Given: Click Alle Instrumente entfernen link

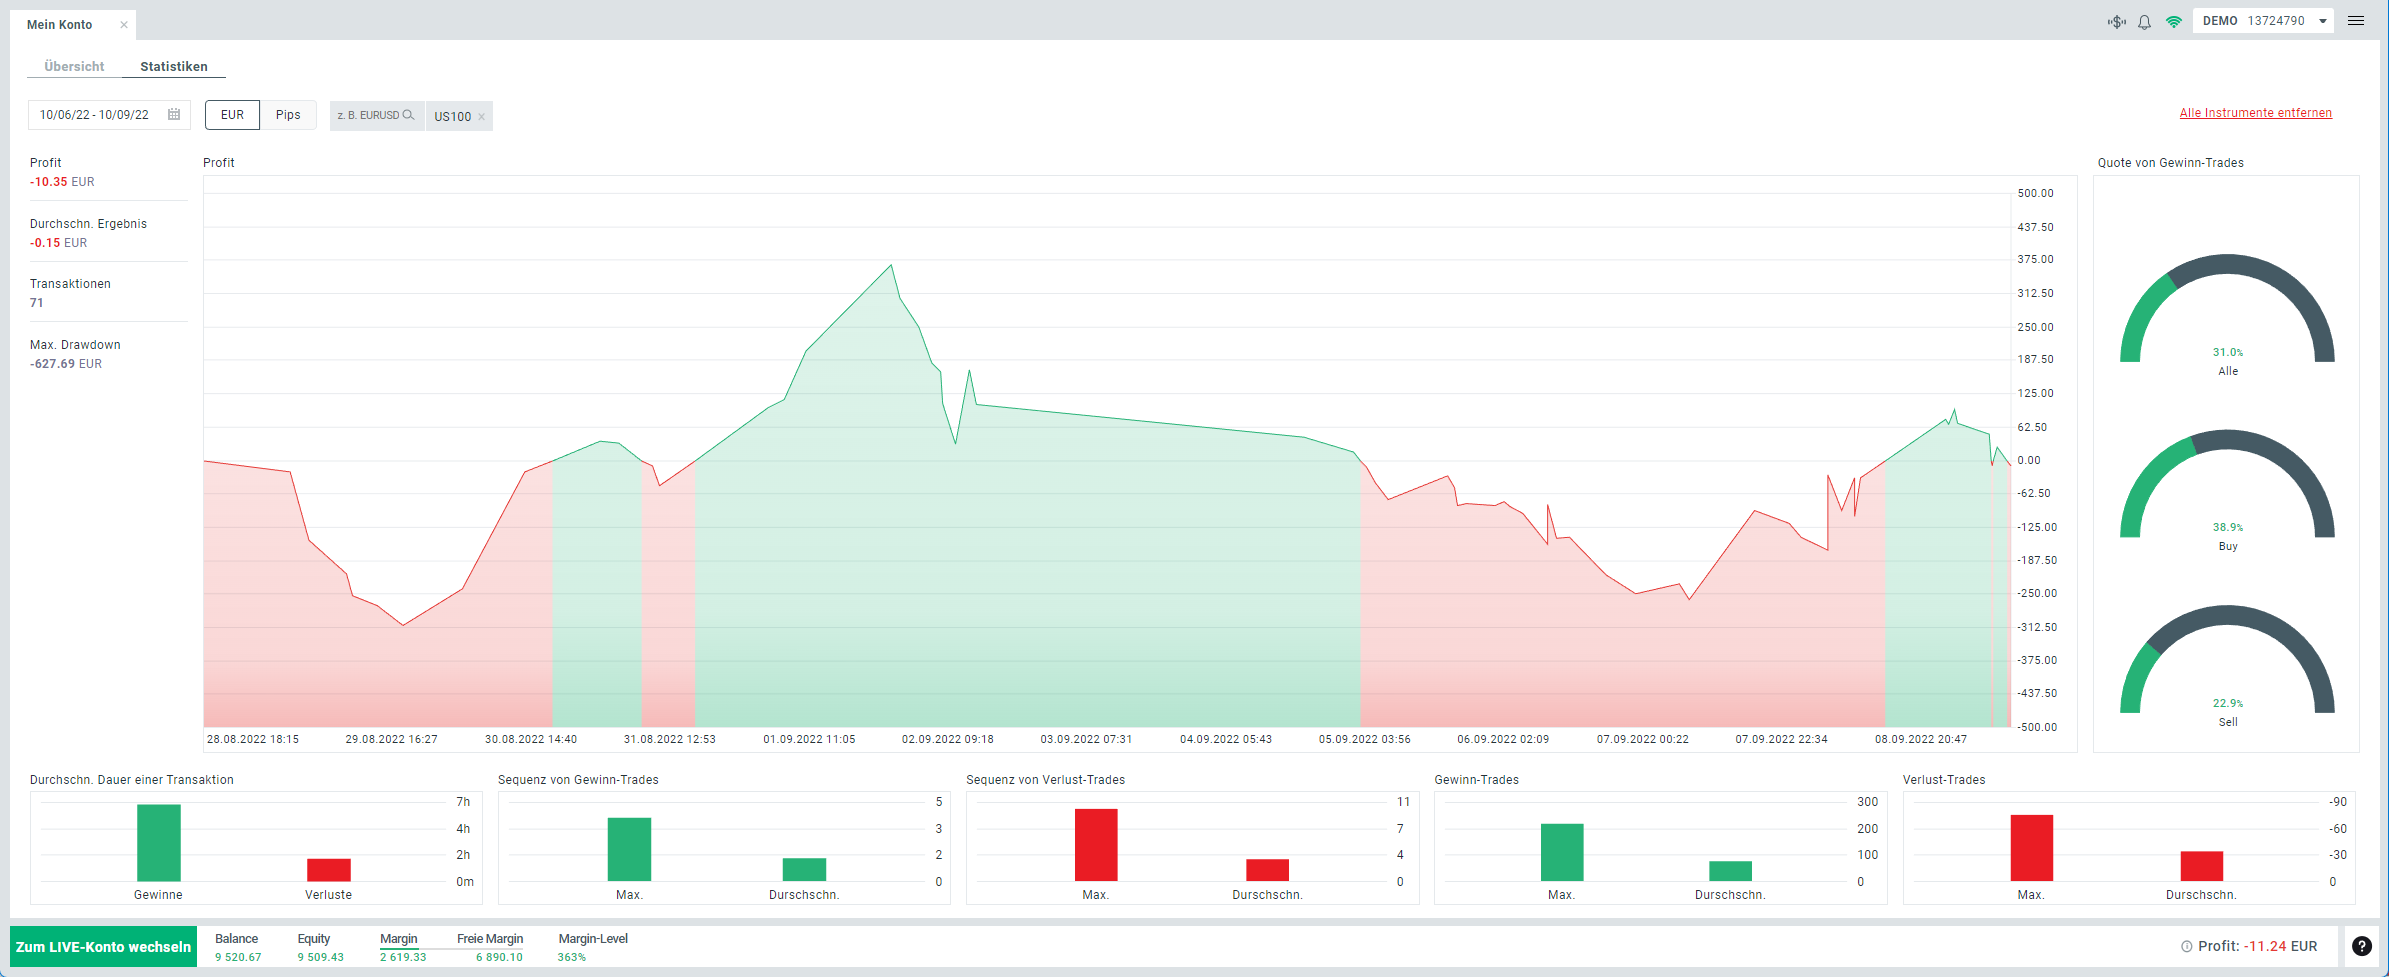Looking at the screenshot, I should [x=2255, y=113].
